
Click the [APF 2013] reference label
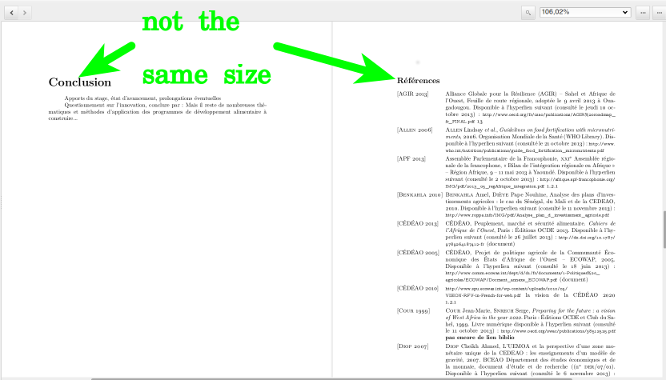pyautogui.click(x=411, y=159)
